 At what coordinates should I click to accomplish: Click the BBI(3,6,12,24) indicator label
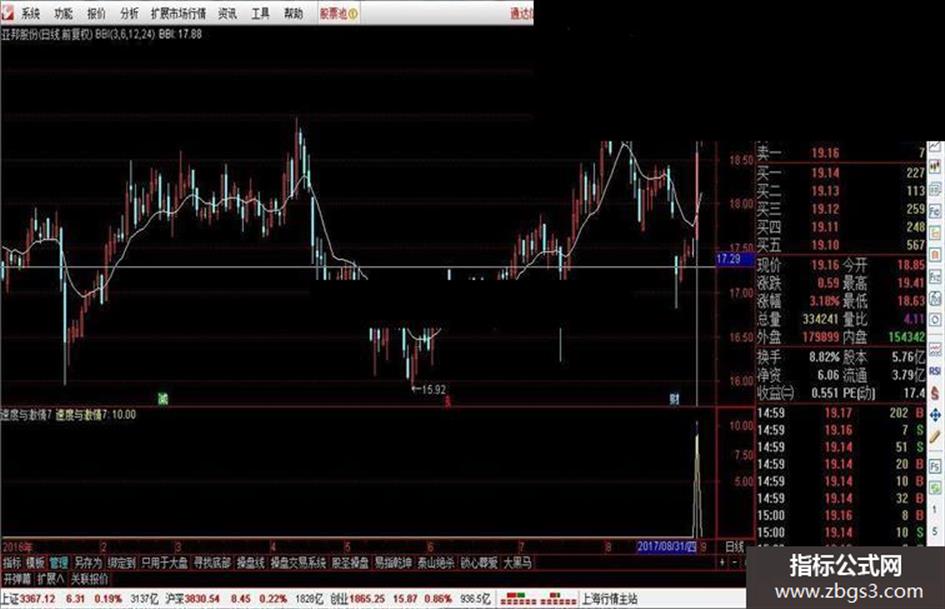click(x=125, y=34)
